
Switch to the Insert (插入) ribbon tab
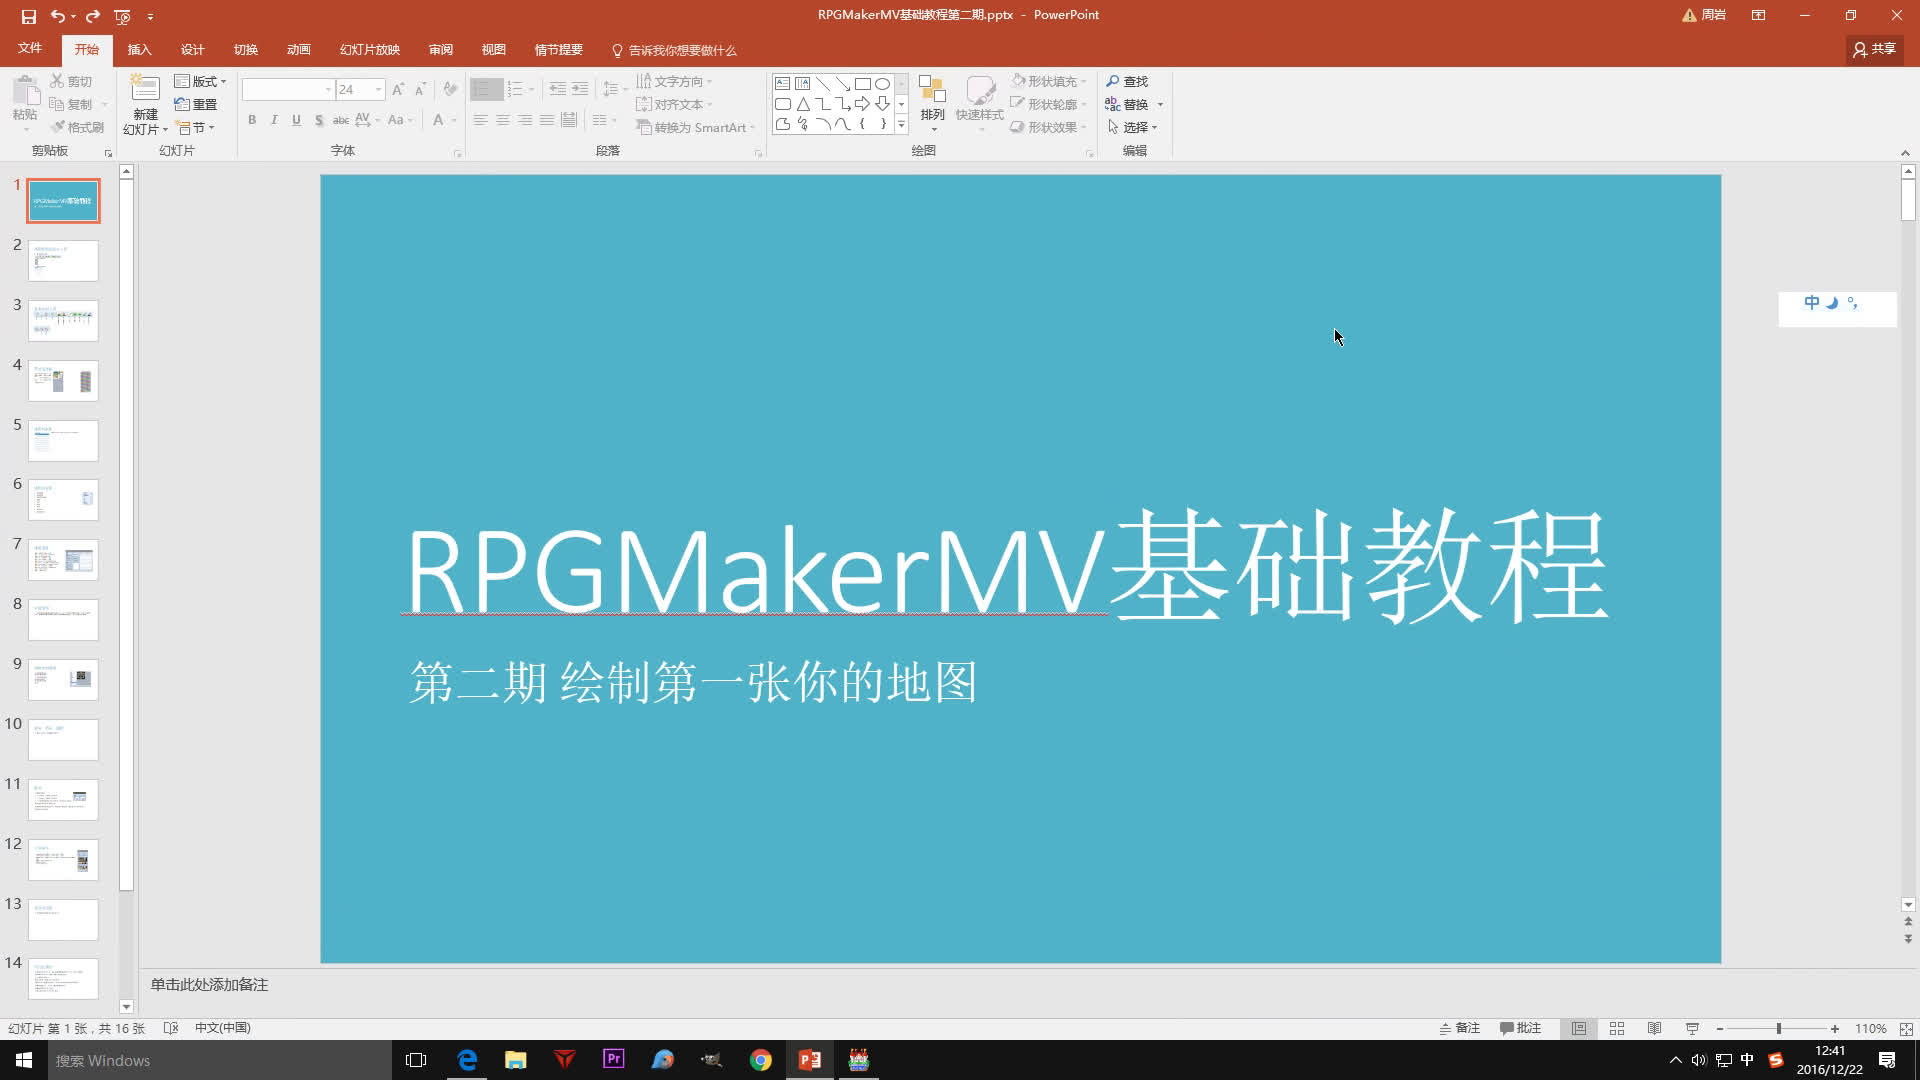[140, 49]
